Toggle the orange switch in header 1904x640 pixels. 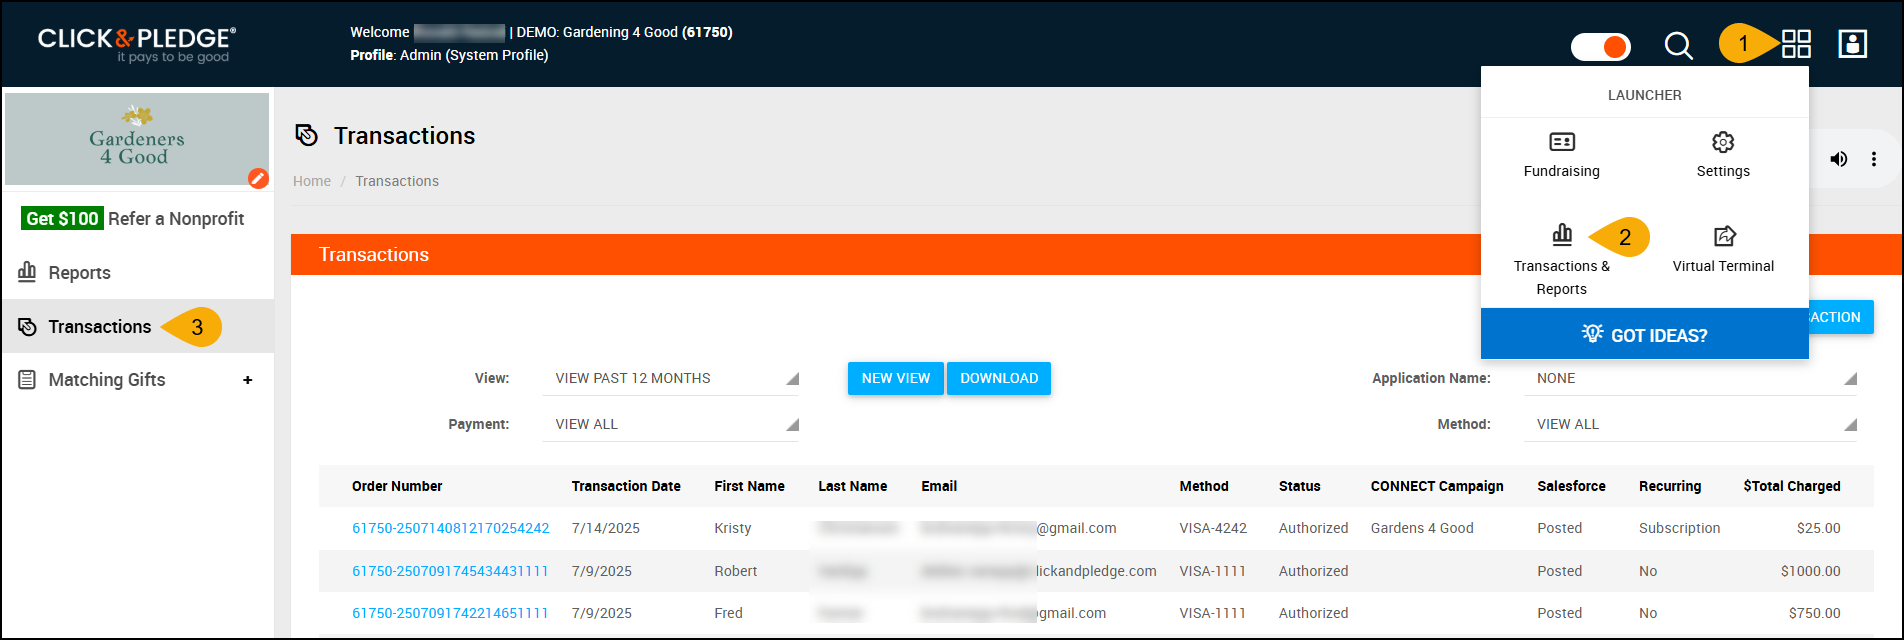point(1600,46)
